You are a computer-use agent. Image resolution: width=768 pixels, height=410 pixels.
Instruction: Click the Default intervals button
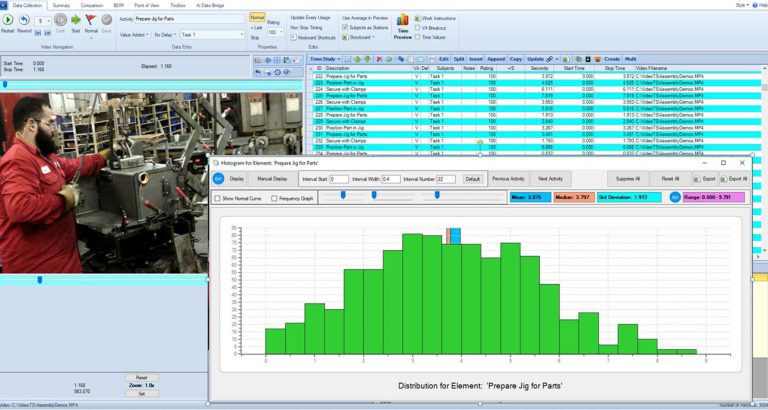click(x=473, y=179)
